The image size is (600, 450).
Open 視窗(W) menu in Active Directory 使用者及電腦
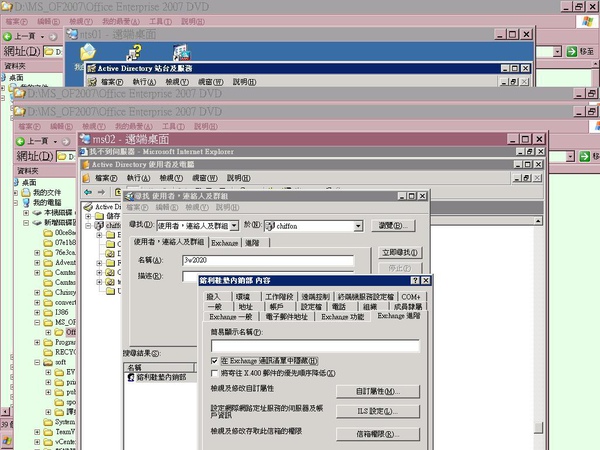(x=204, y=178)
